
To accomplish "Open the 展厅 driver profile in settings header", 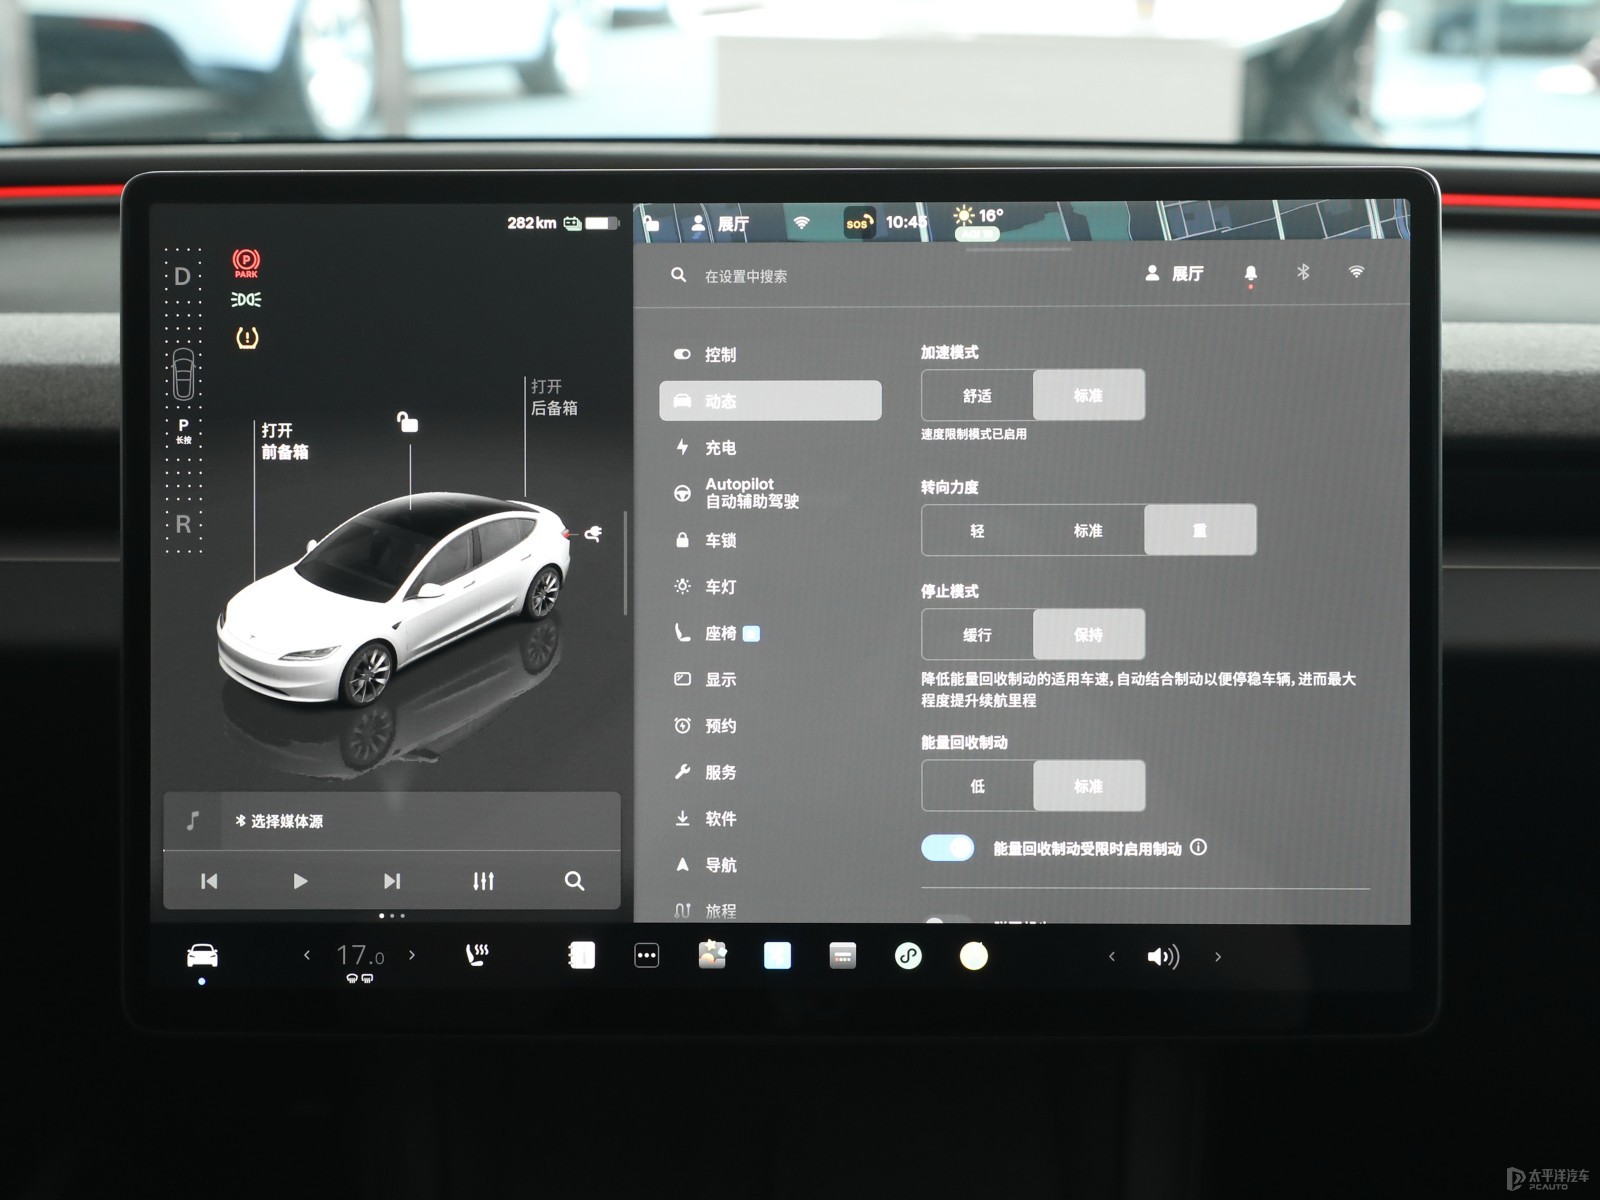I will (x=1175, y=273).
